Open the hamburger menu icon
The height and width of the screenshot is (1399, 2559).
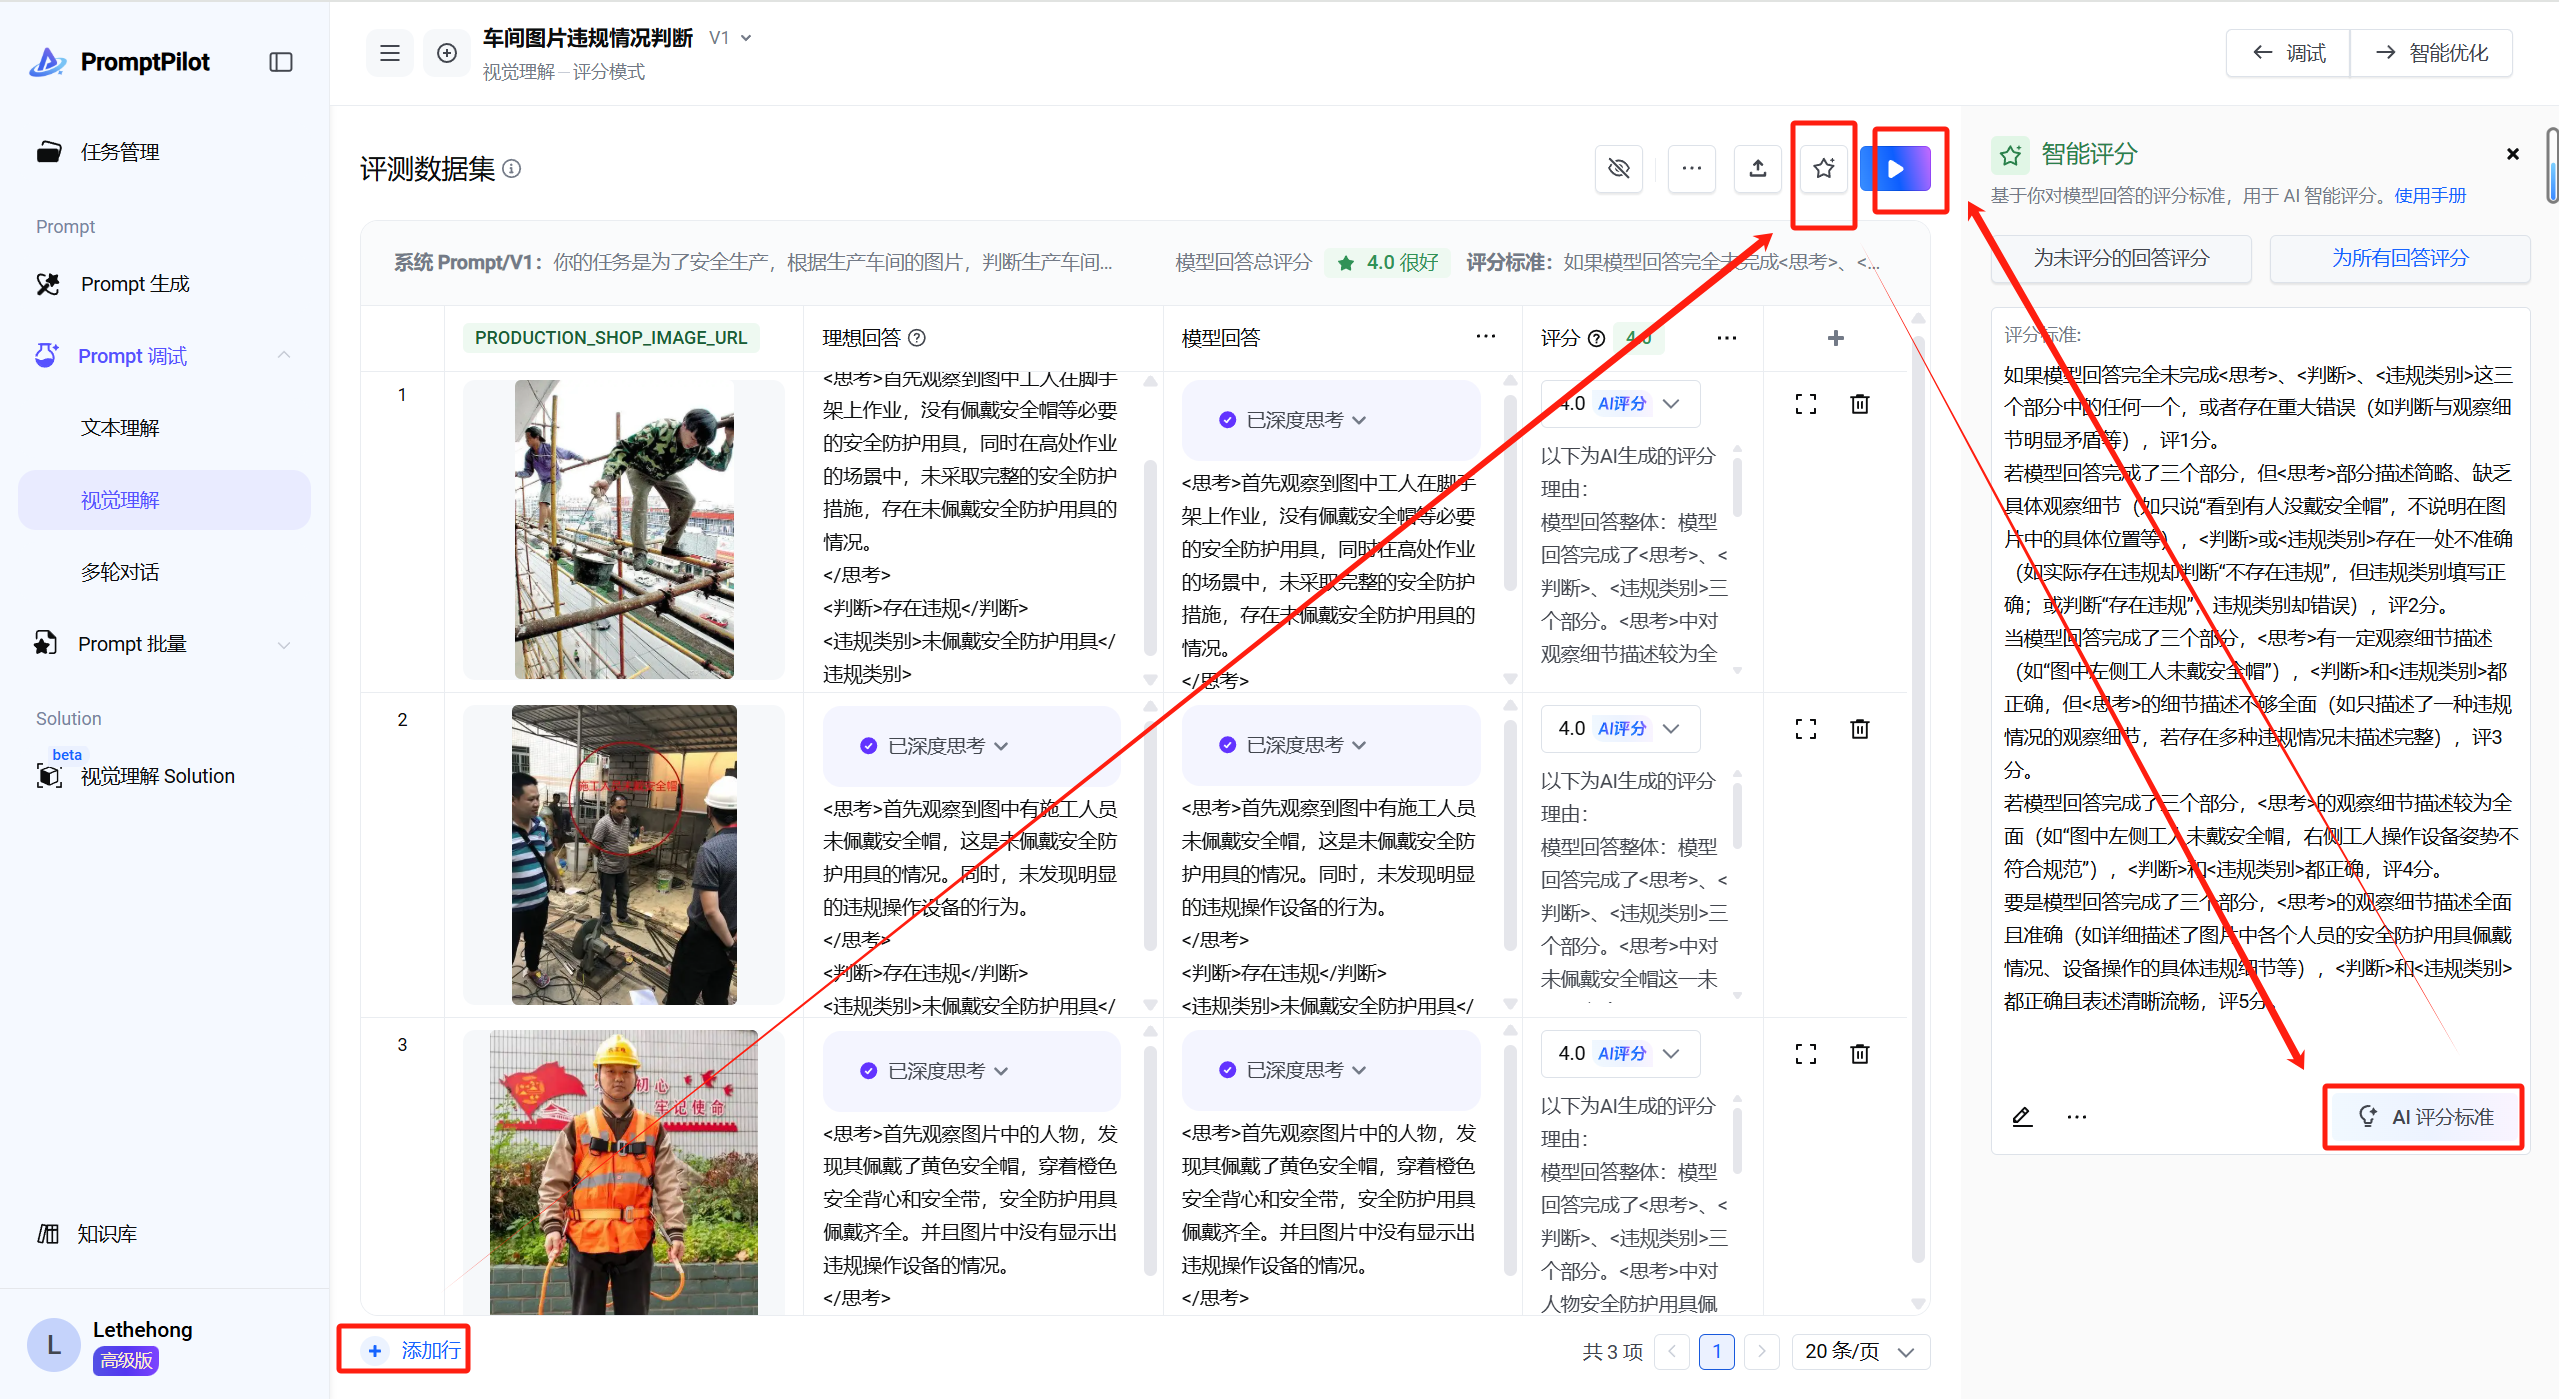click(x=390, y=53)
